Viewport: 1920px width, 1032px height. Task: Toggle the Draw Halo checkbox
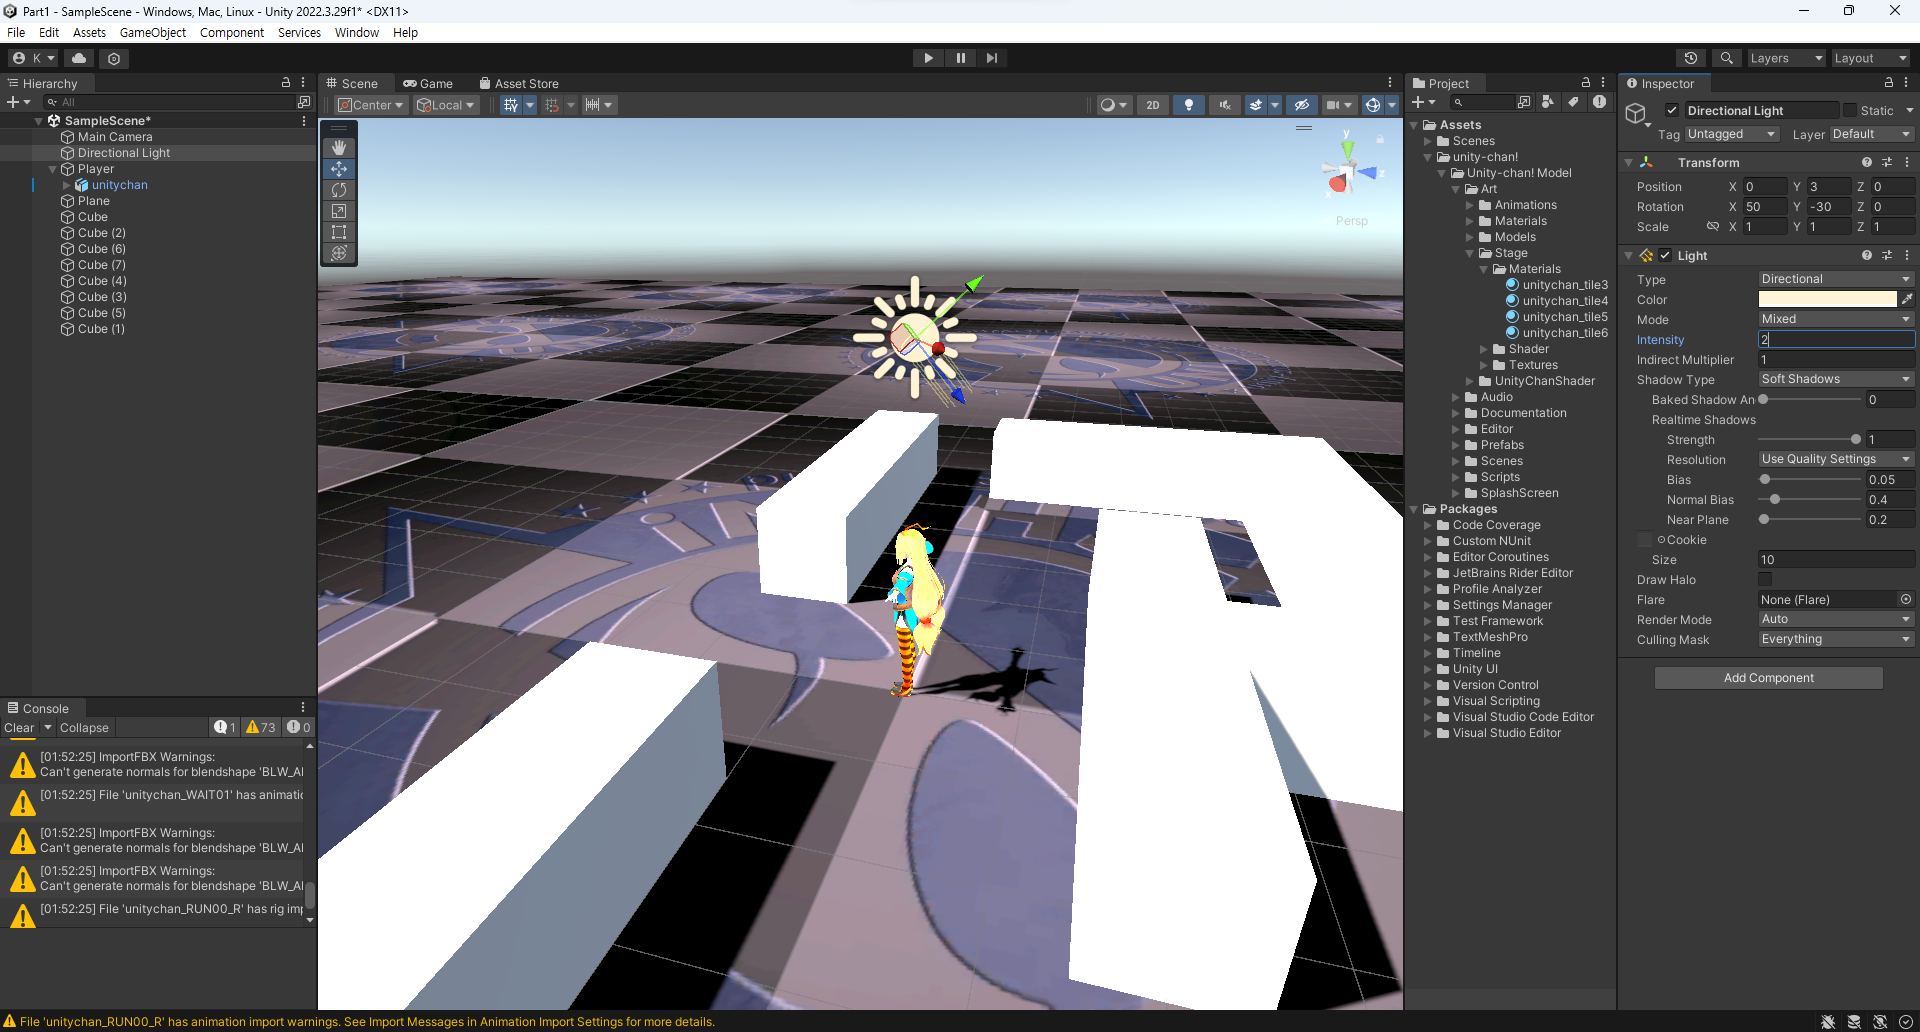coord(1765,580)
